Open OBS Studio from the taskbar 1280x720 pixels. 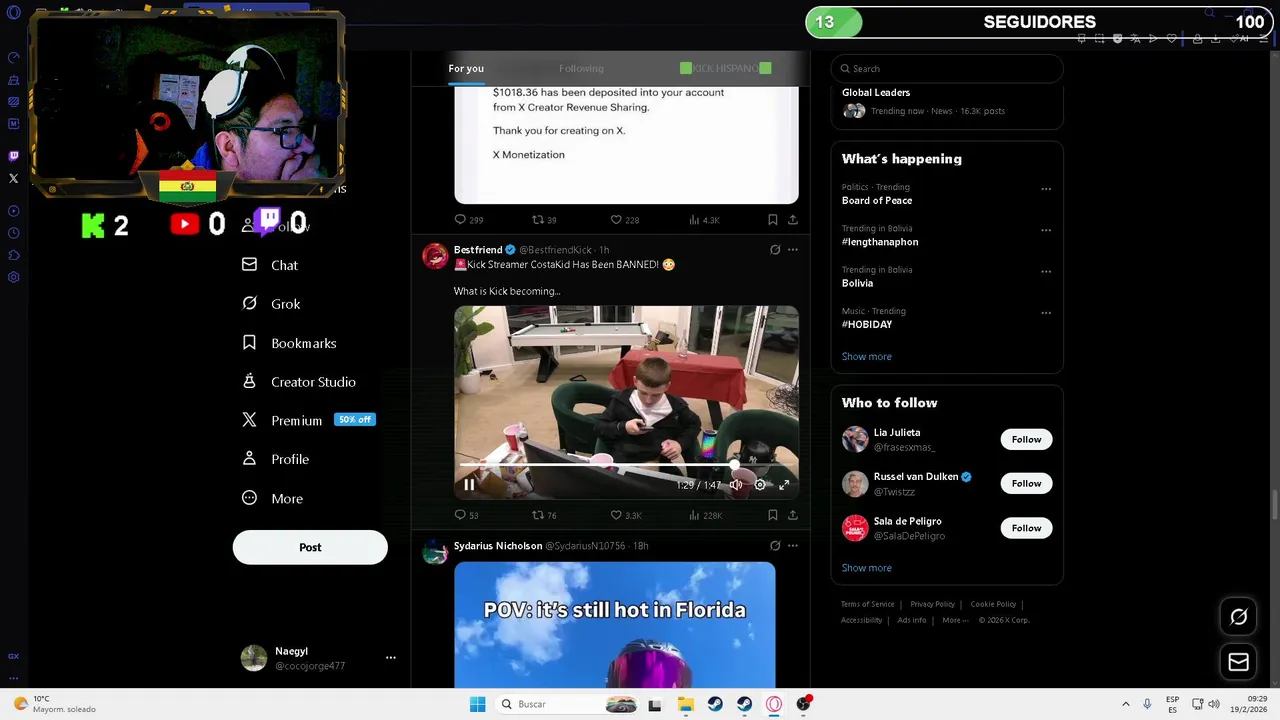[x=804, y=704]
